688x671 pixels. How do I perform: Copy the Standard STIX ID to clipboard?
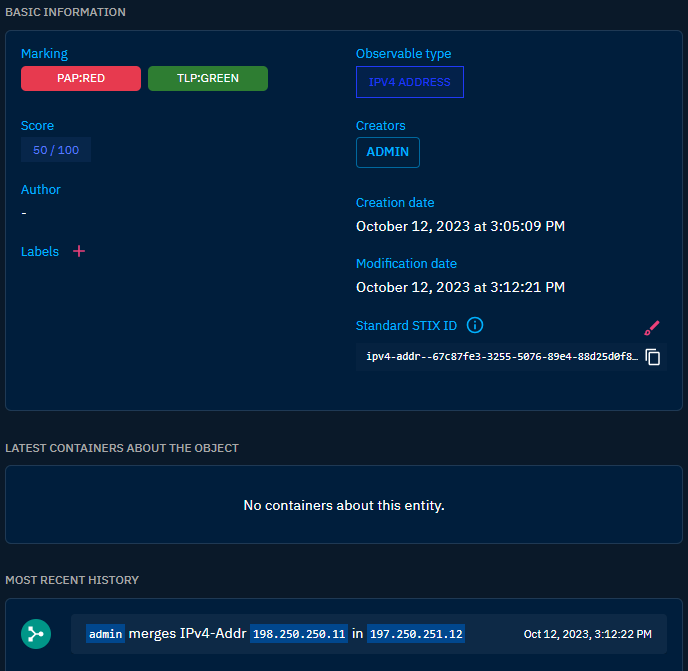652,357
